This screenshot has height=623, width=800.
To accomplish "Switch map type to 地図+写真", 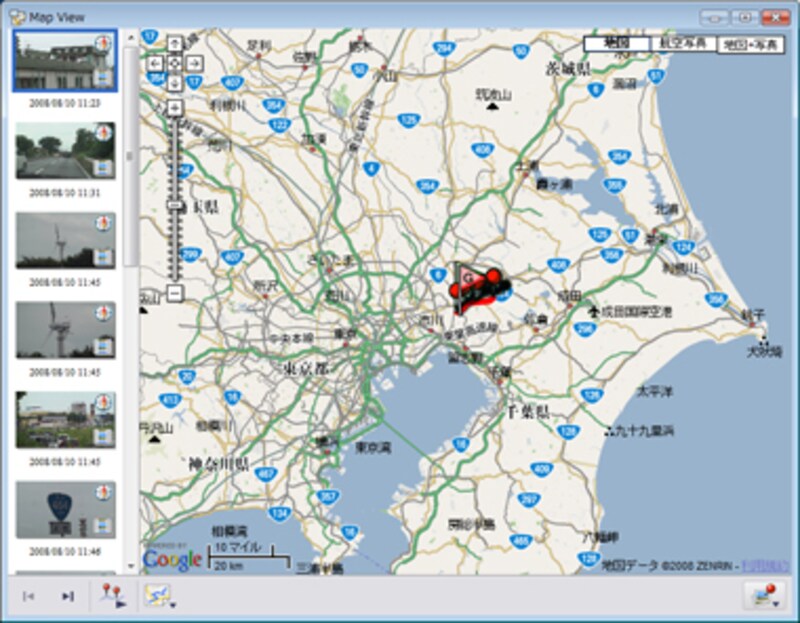I will [751, 45].
